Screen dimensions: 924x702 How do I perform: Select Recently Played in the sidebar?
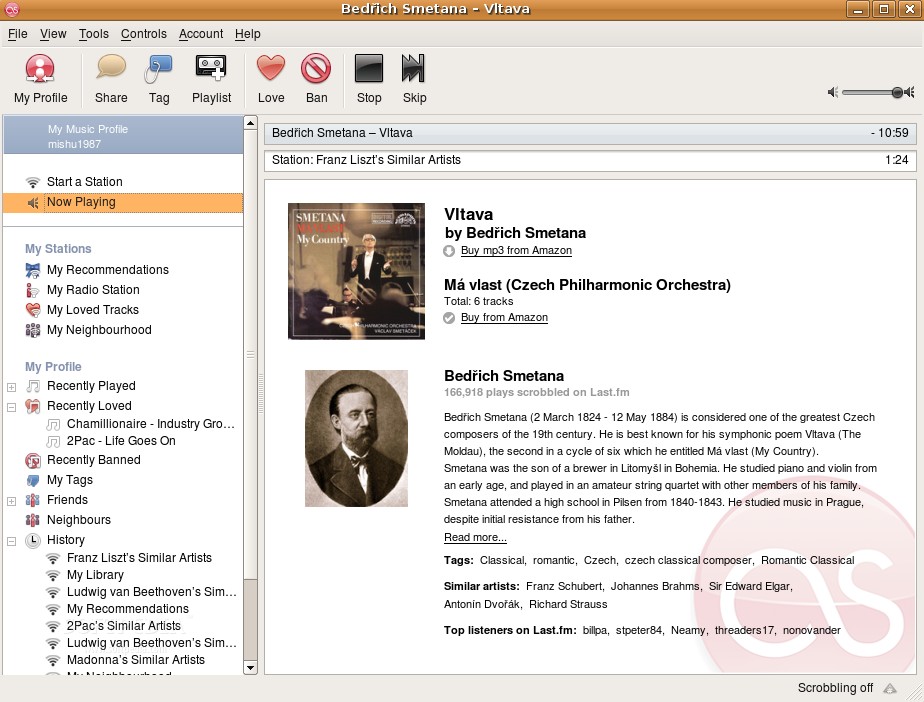(91, 385)
